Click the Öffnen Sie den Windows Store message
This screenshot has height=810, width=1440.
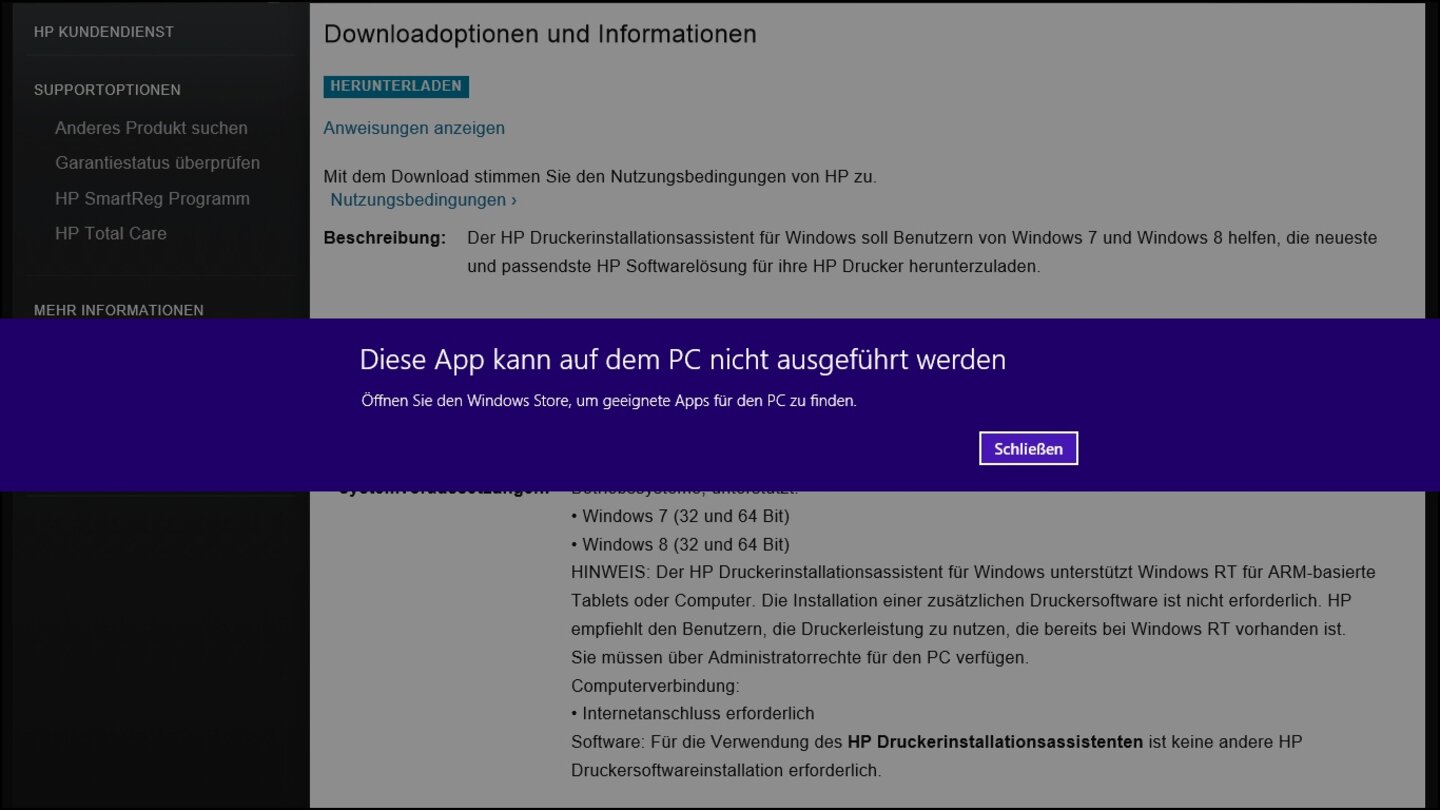[609, 401]
